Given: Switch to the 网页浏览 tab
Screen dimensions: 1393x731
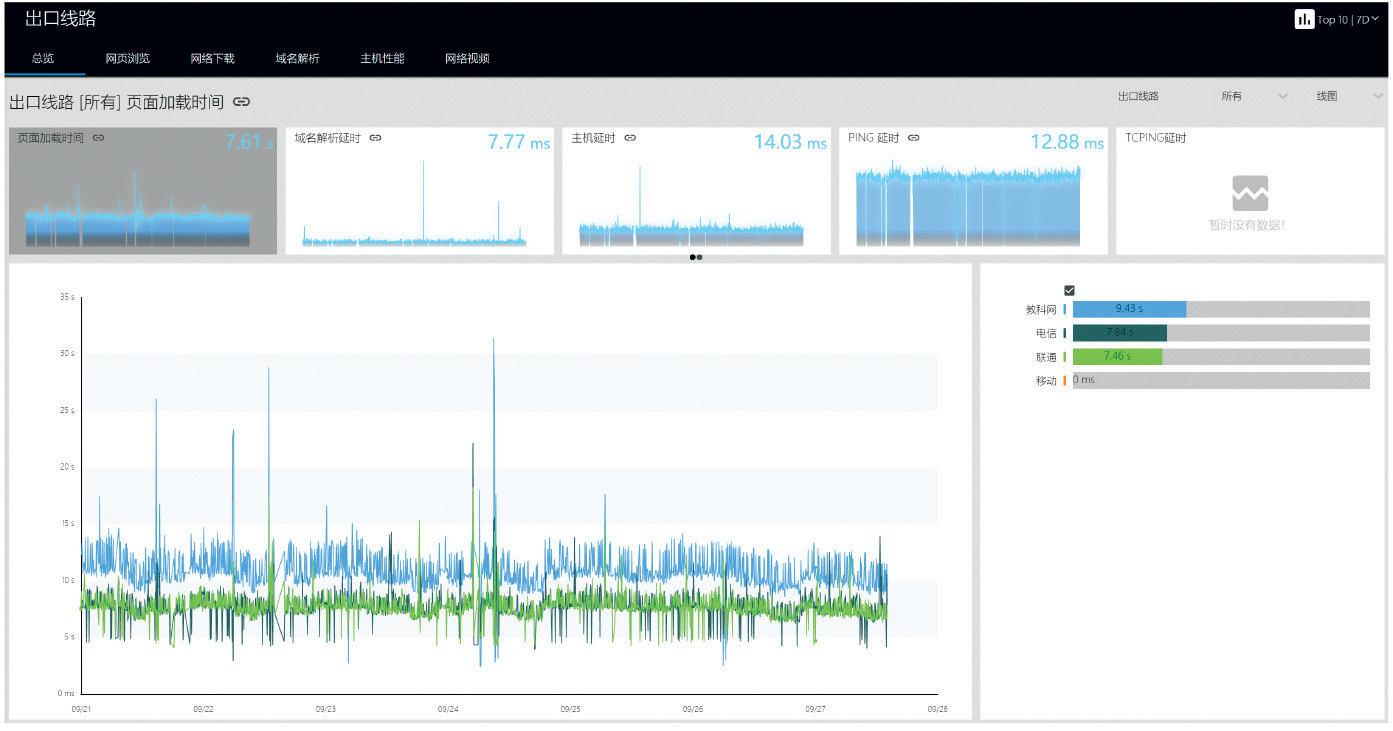Looking at the screenshot, I should click(128, 58).
